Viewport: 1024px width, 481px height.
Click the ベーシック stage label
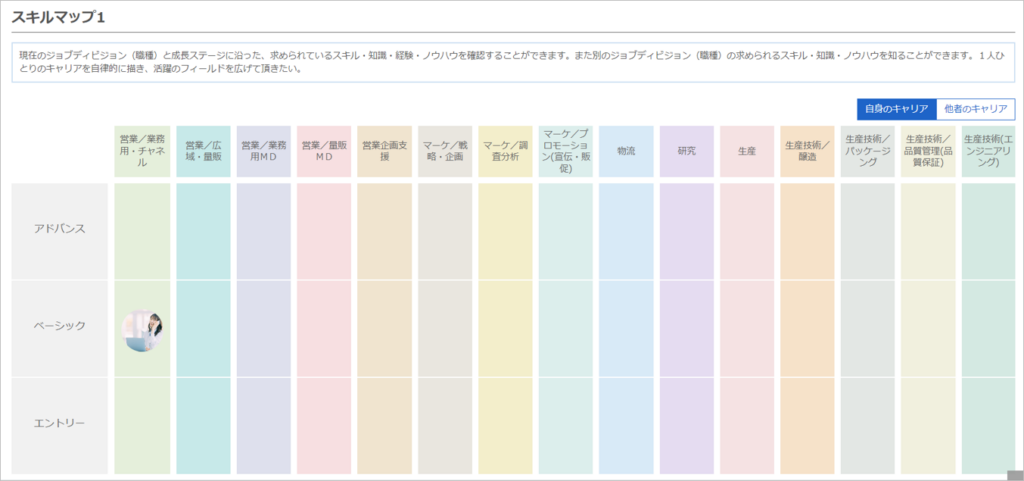click(x=59, y=326)
